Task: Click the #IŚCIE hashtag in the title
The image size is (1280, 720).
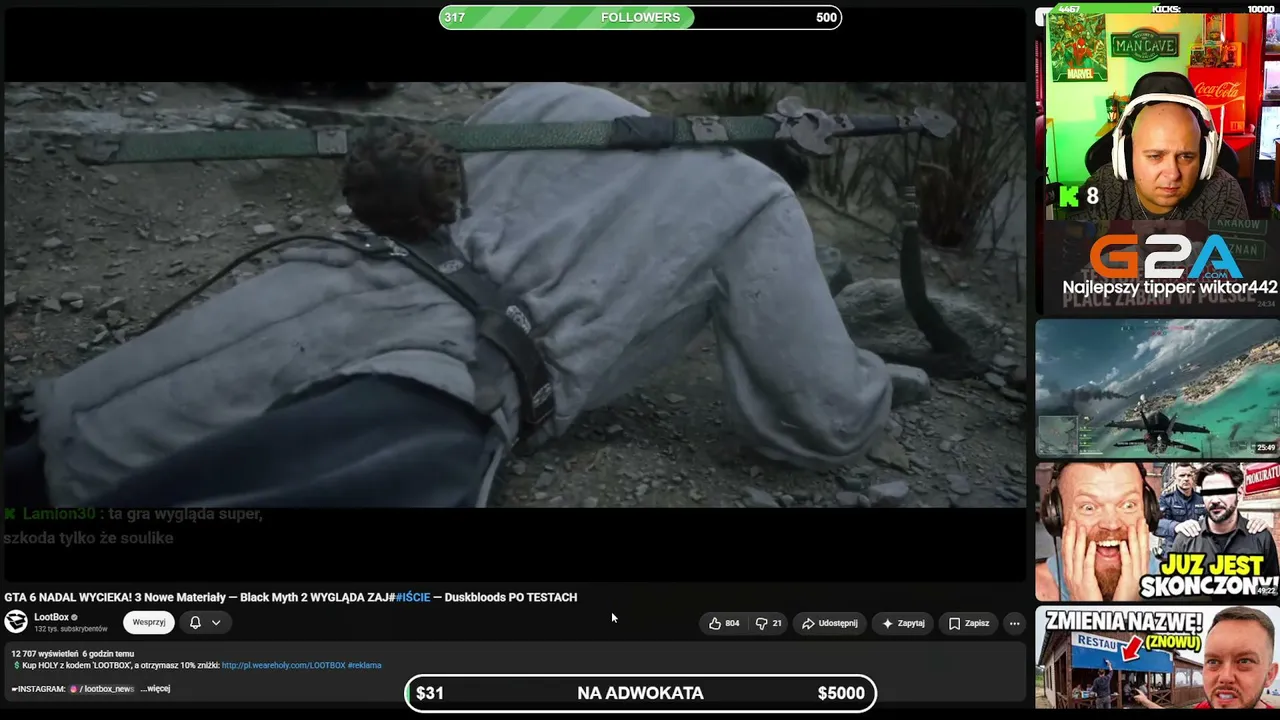Action: coord(412,597)
